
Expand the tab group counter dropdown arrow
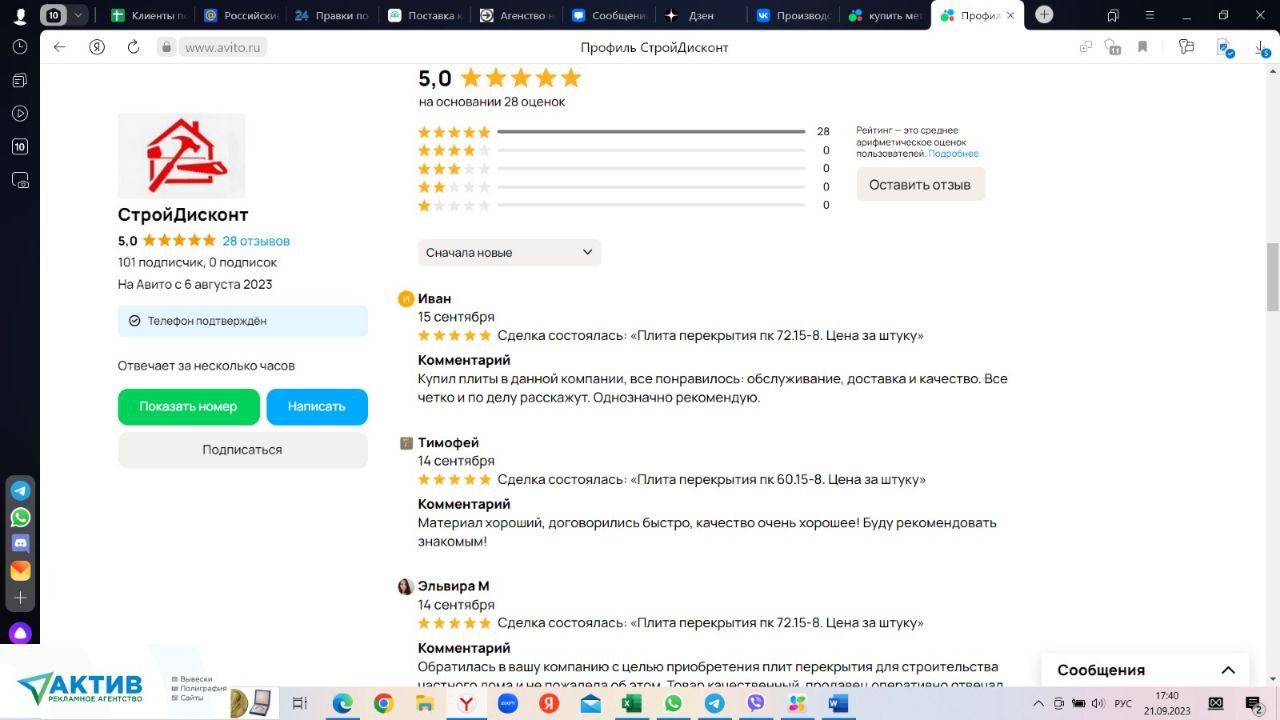click(78, 15)
